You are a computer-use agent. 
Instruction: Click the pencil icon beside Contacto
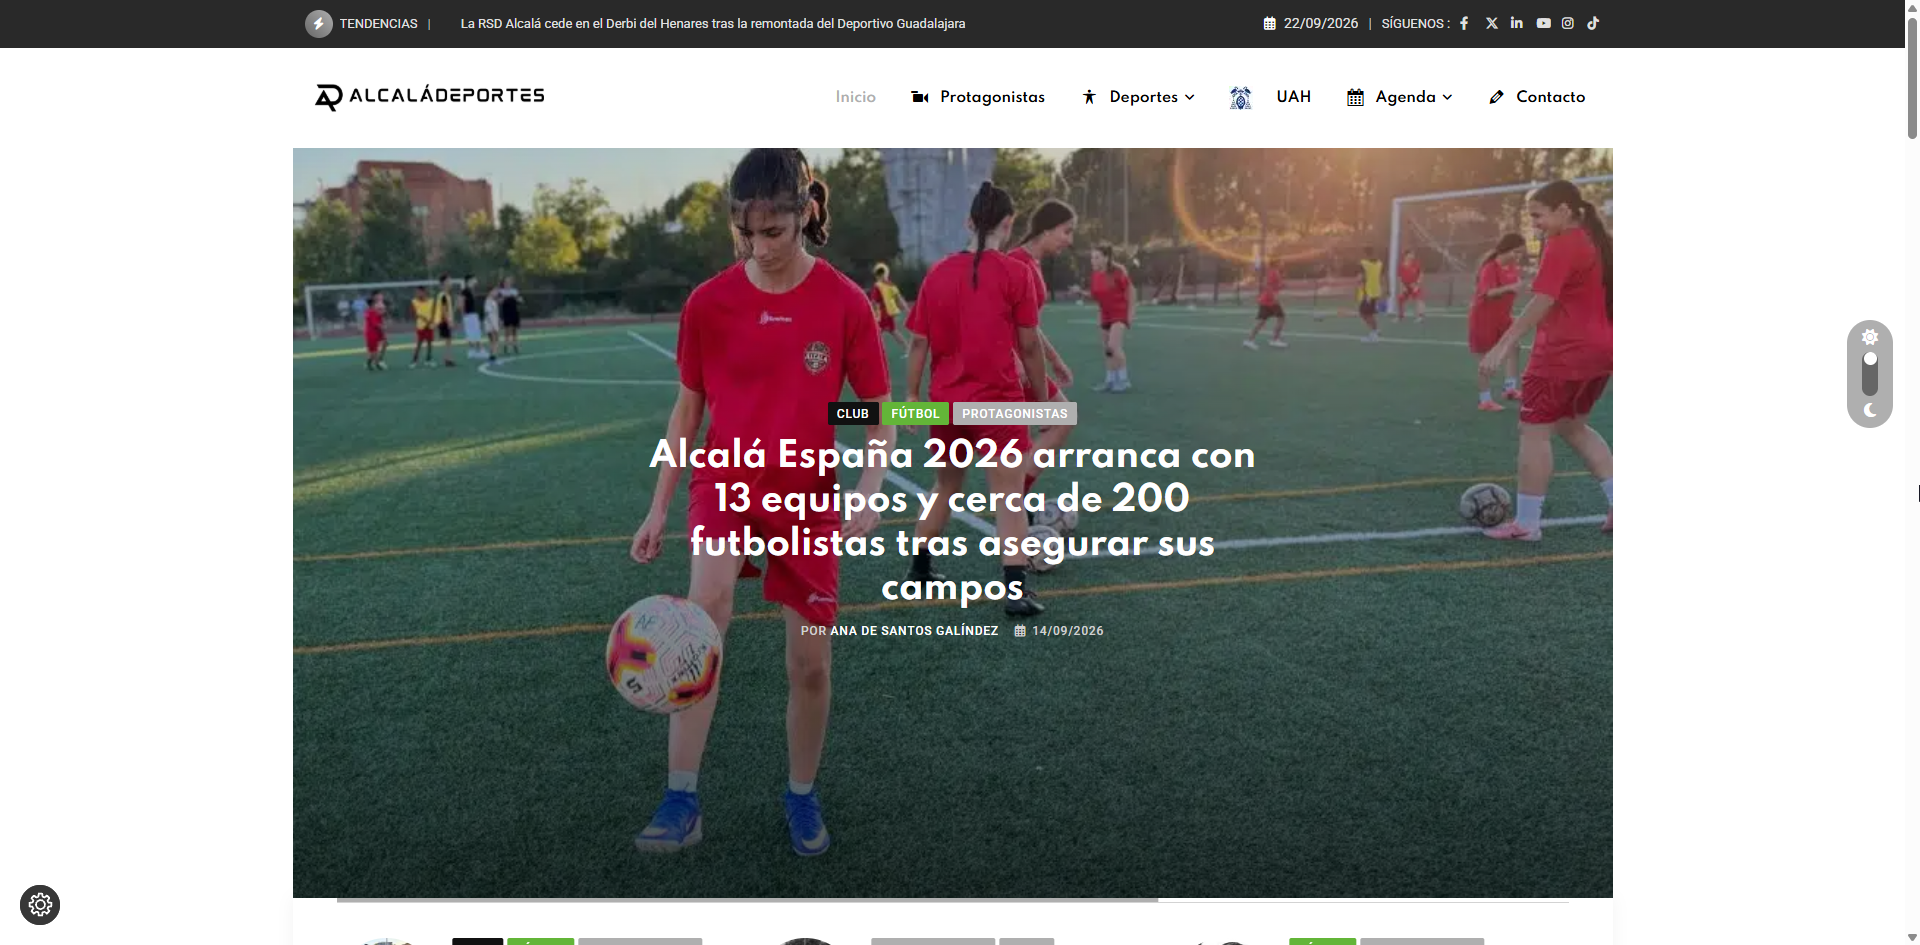click(1496, 97)
